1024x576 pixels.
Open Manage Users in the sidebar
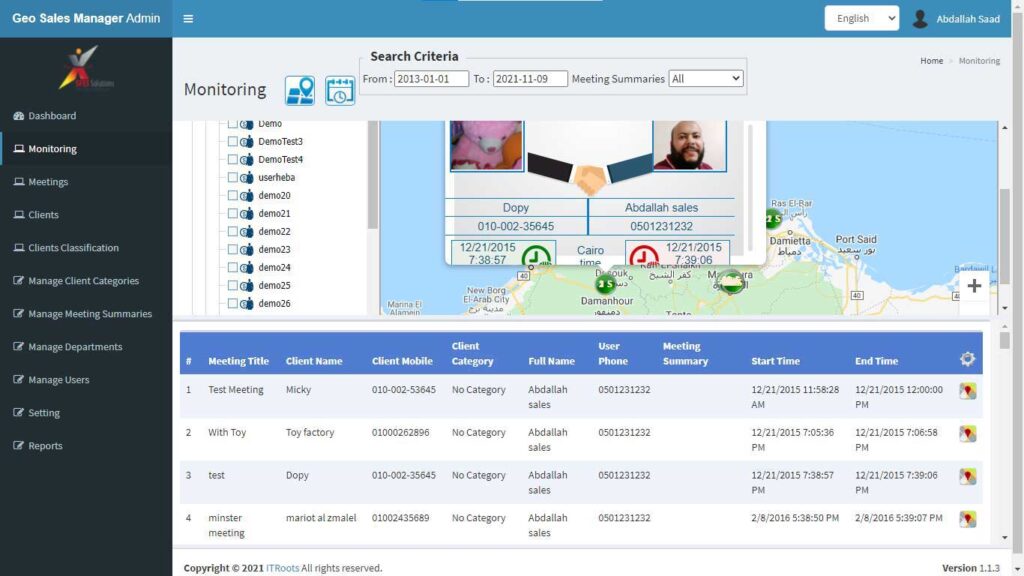point(58,380)
